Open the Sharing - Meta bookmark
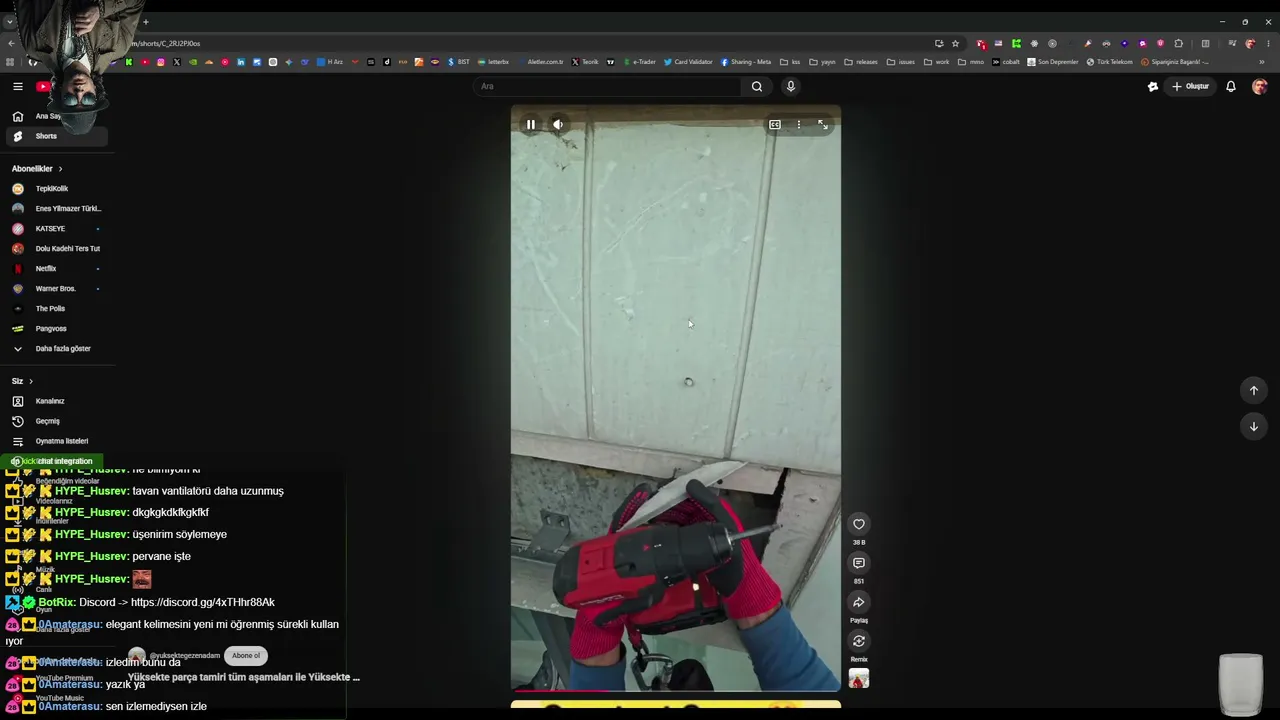 746,62
